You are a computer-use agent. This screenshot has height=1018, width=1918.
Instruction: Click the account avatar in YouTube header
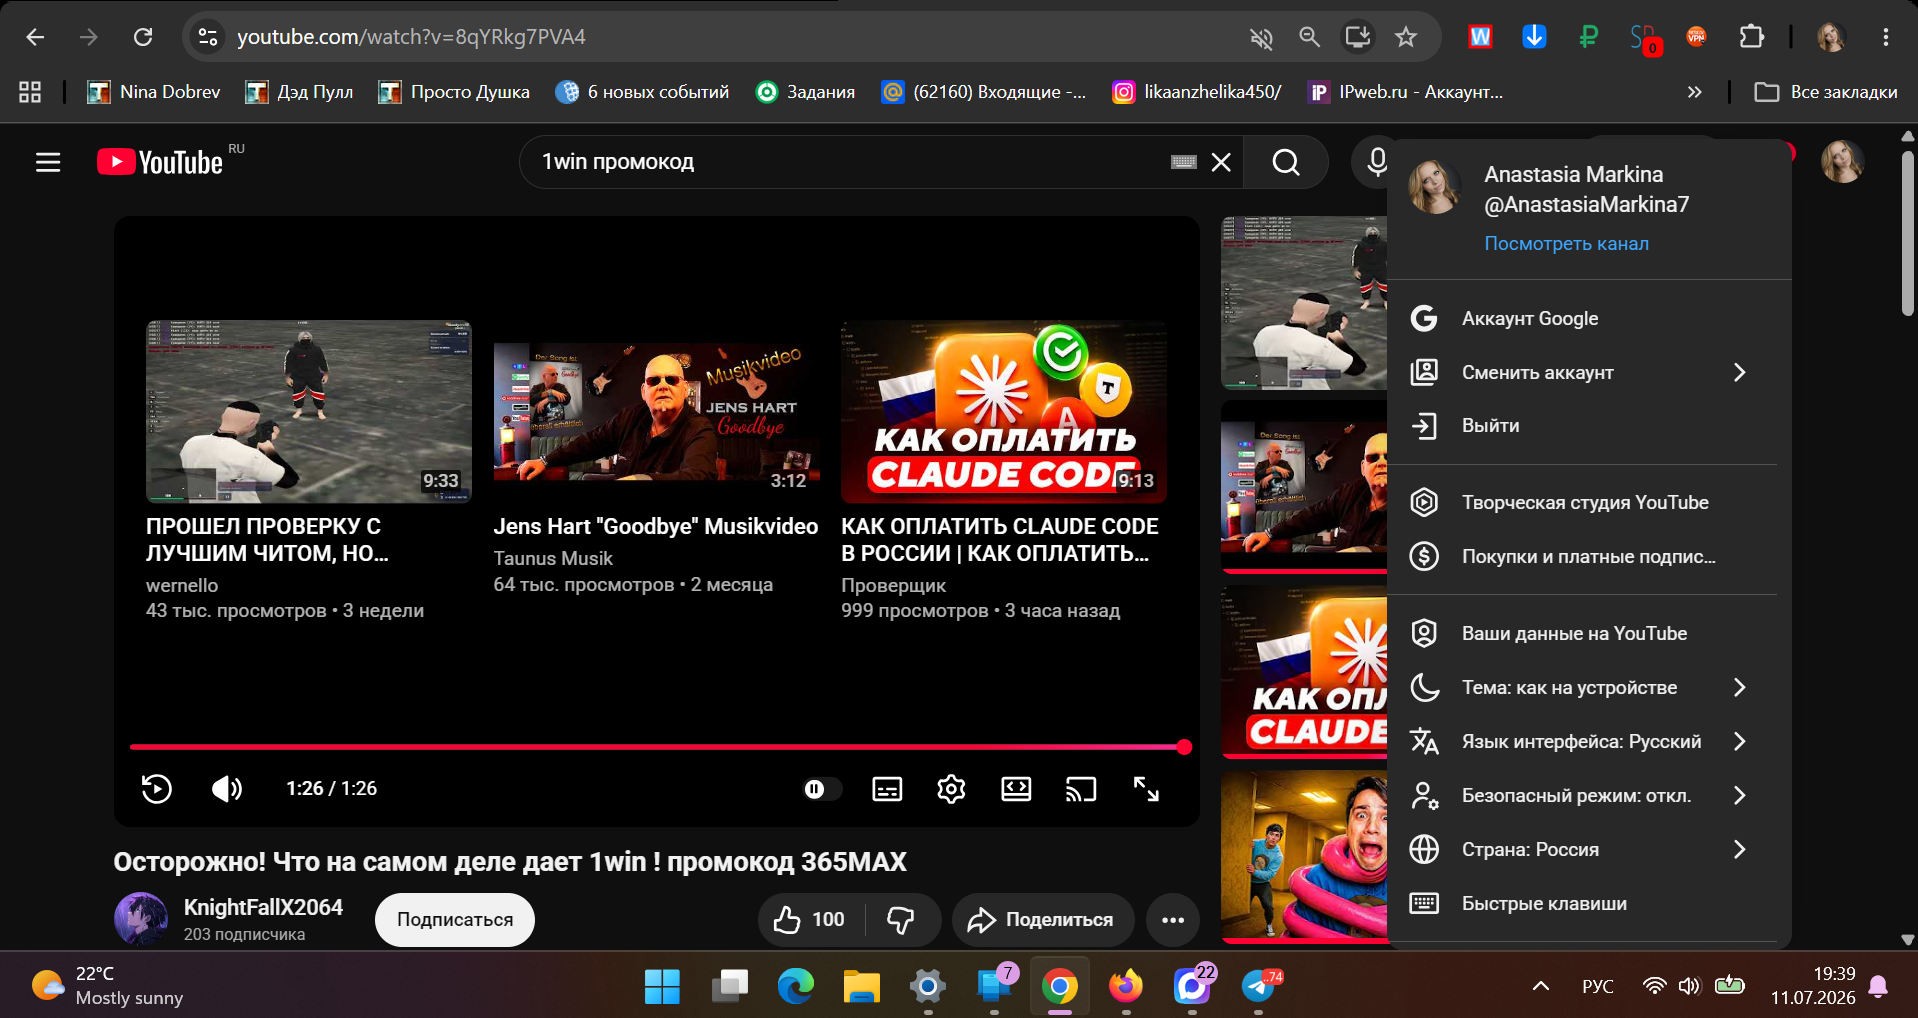tap(1842, 162)
